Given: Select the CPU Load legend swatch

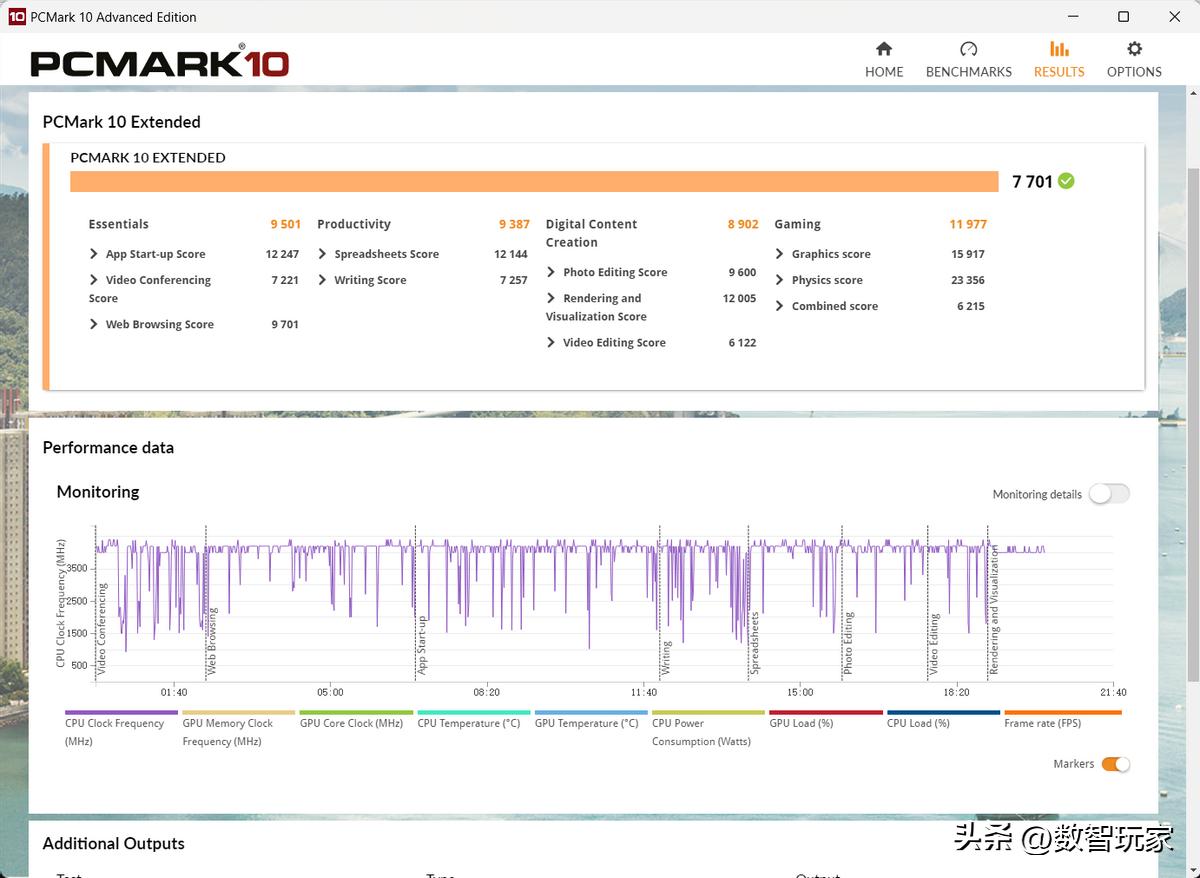Looking at the screenshot, I should click(943, 713).
